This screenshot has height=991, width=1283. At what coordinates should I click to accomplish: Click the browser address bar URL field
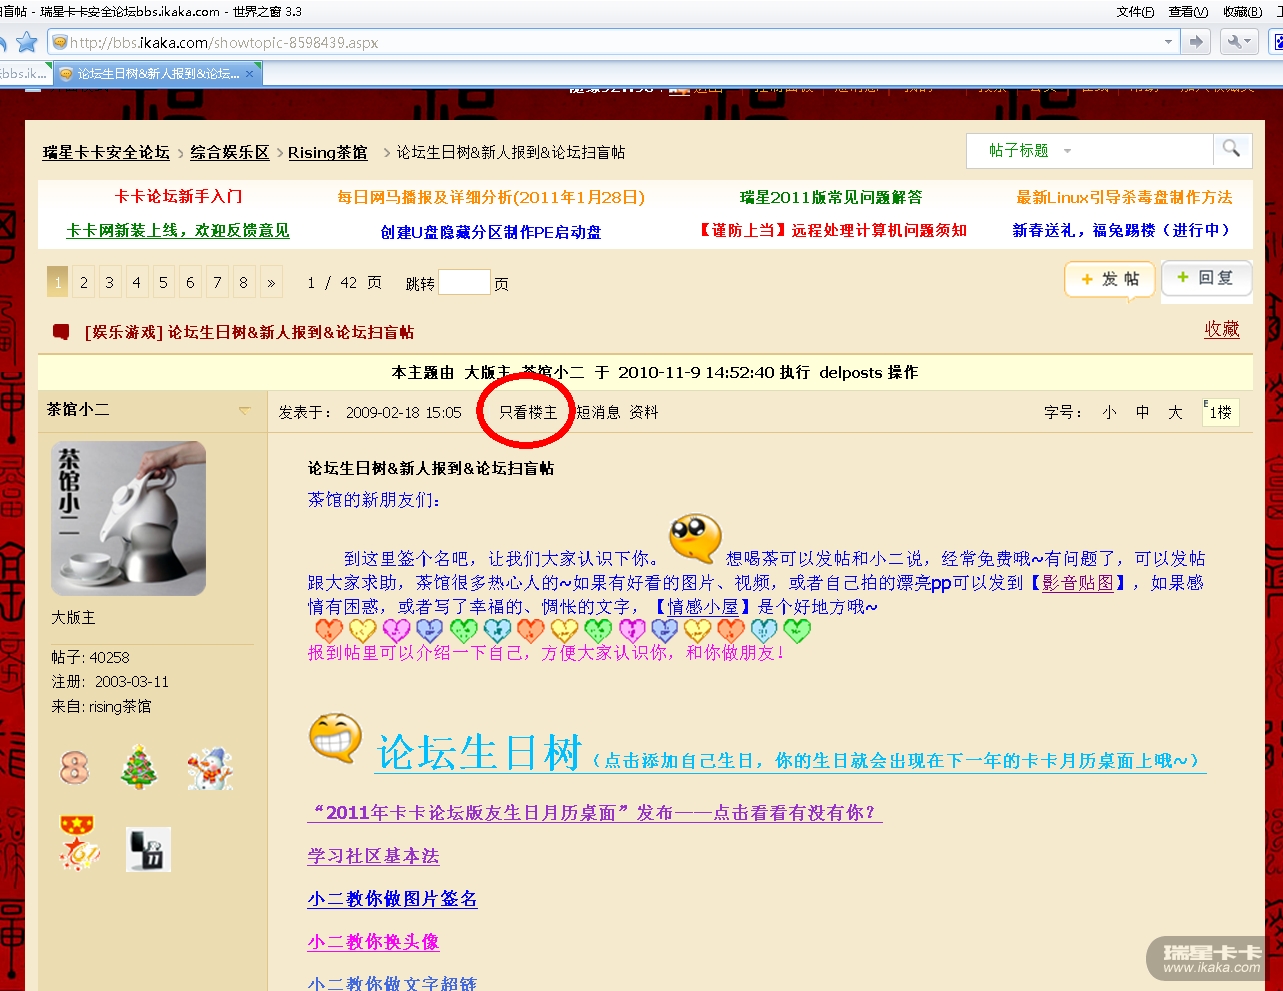pyautogui.click(x=610, y=42)
